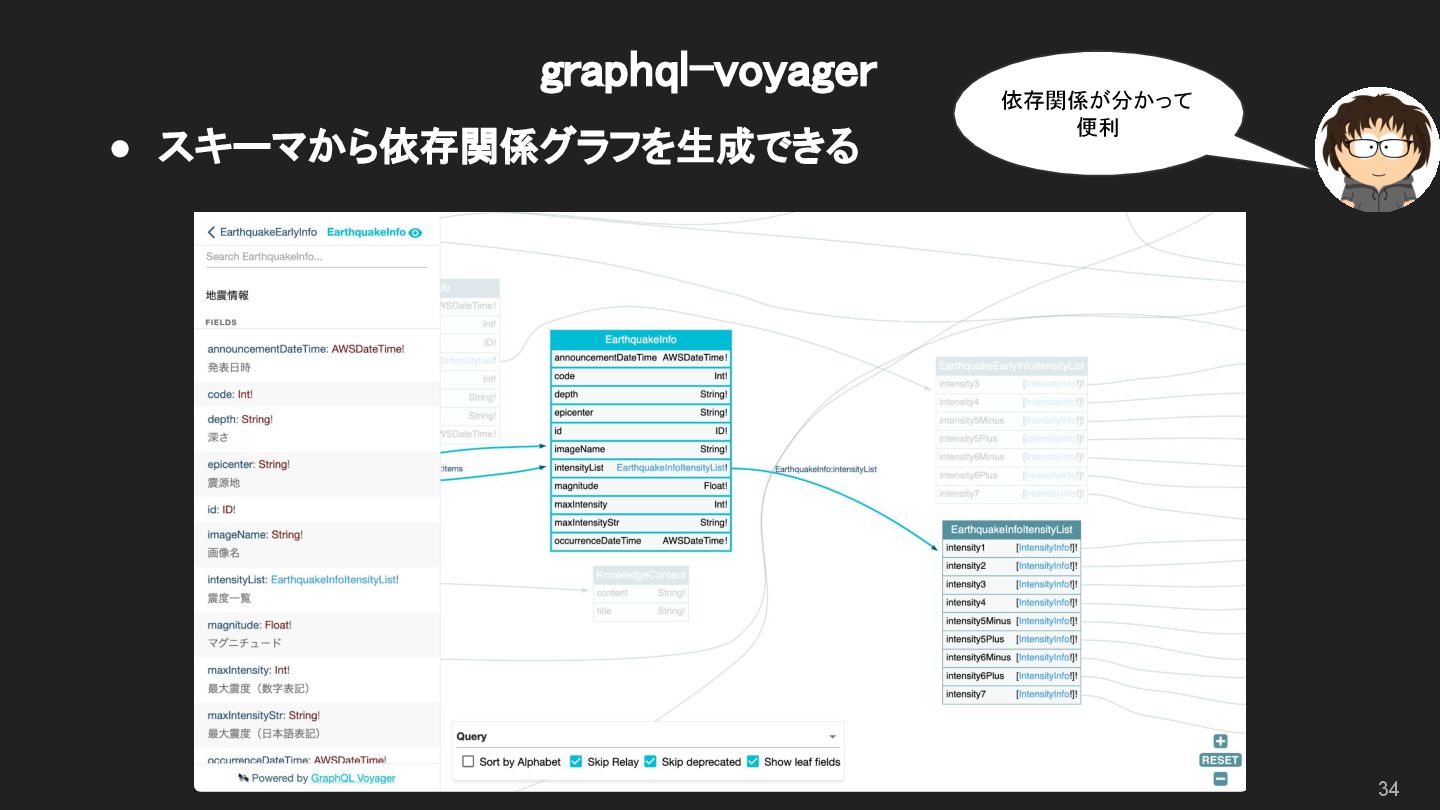Select intensity5Minus row in EarthquakeInfoItensityList node
Screen dimensions: 1440x810
pyautogui.click(x=1012, y=621)
